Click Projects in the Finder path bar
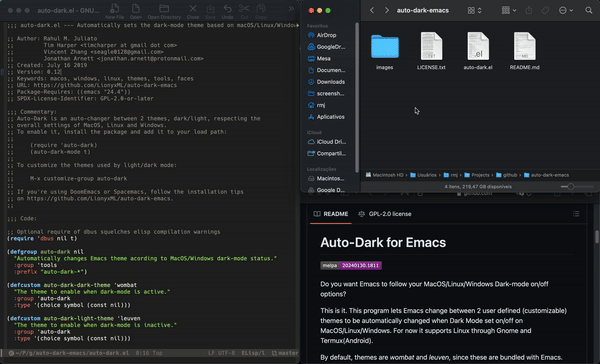Image resolution: width=600 pixels, height=364 pixels. 477,175
